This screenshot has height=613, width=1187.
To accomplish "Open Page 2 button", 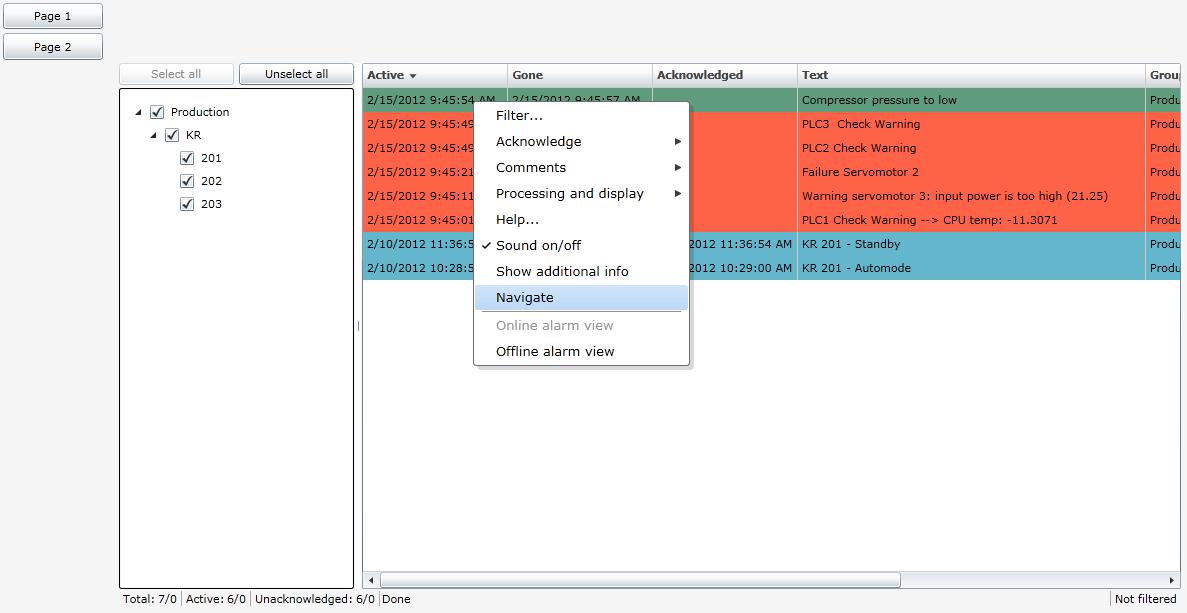I will pyautogui.click(x=53, y=47).
